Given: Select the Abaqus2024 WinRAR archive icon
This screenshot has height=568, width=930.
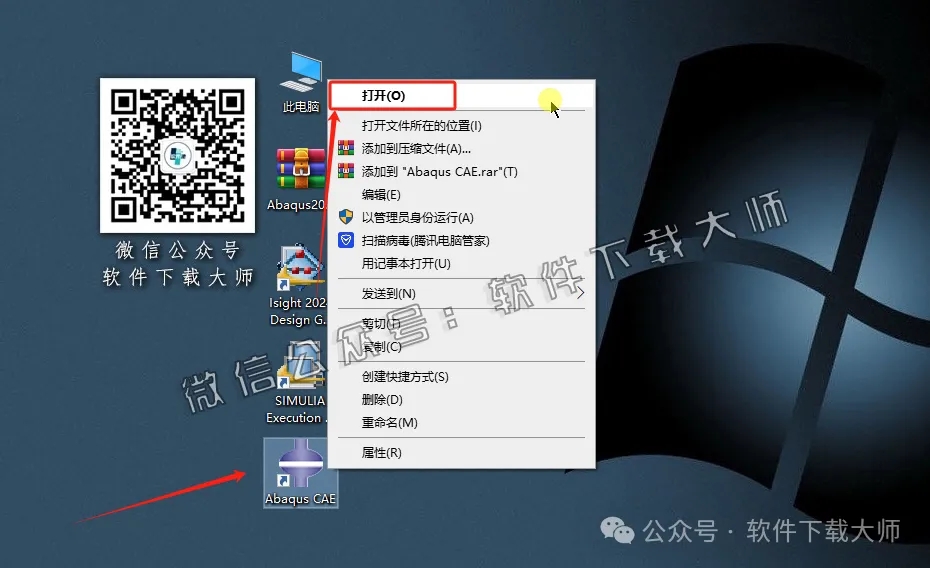Looking at the screenshot, I should (299, 180).
